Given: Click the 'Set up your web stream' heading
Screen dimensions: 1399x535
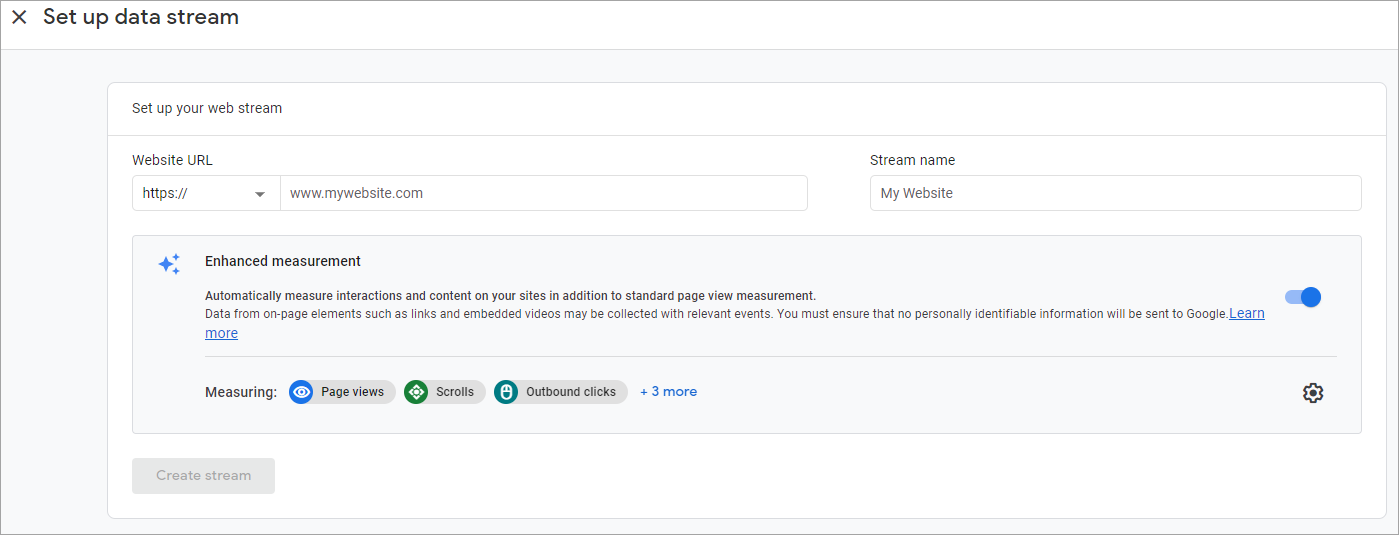Looking at the screenshot, I should click(207, 108).
